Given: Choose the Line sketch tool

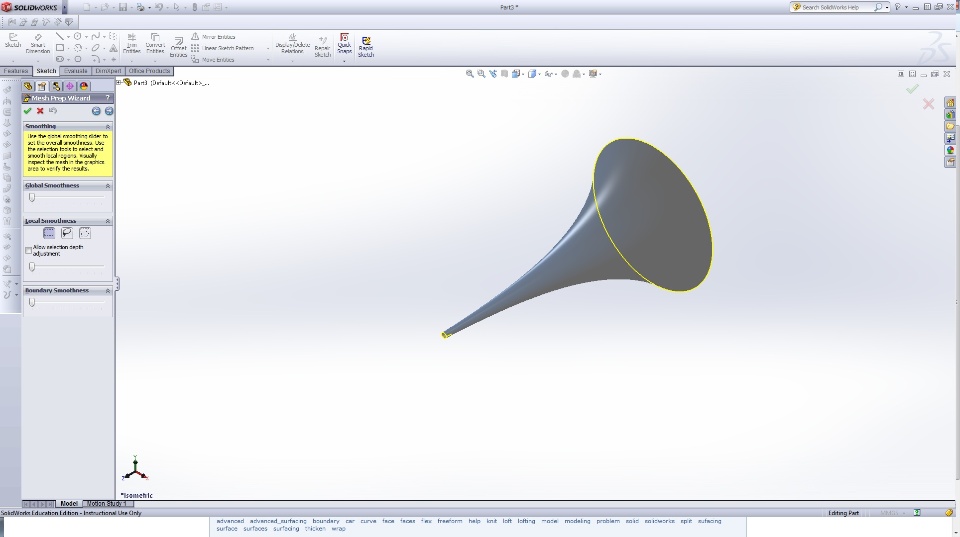Looking at the screenshot, I should [59, 37].
